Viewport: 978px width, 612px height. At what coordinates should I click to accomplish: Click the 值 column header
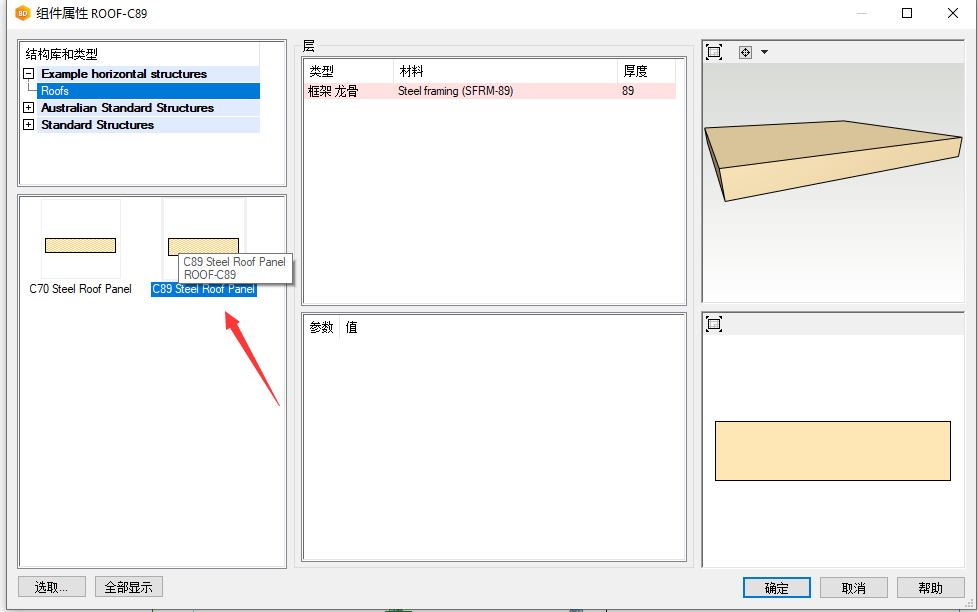[x=352, y=327]
